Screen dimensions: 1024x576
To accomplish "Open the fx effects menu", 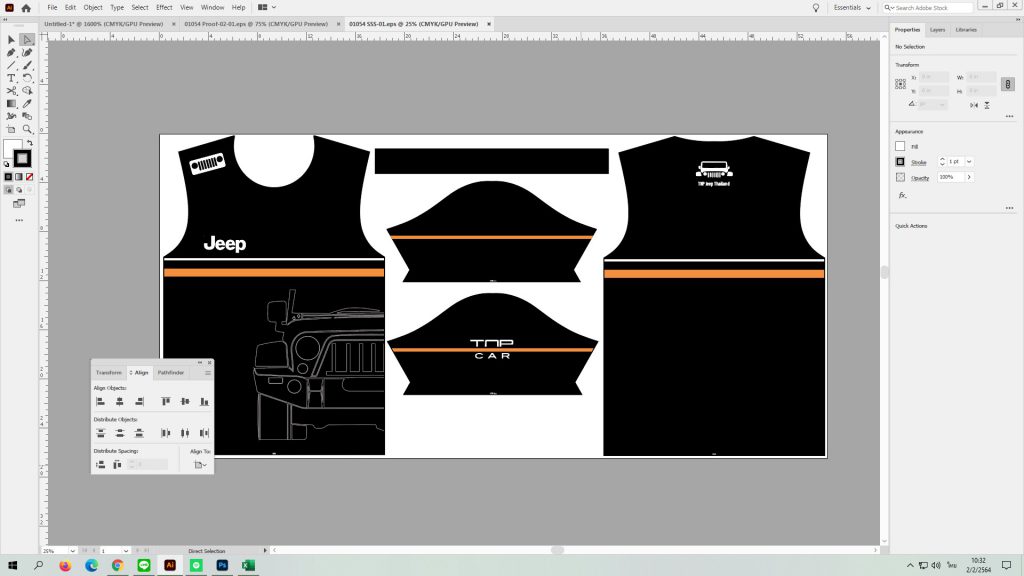I will (903, 195).
